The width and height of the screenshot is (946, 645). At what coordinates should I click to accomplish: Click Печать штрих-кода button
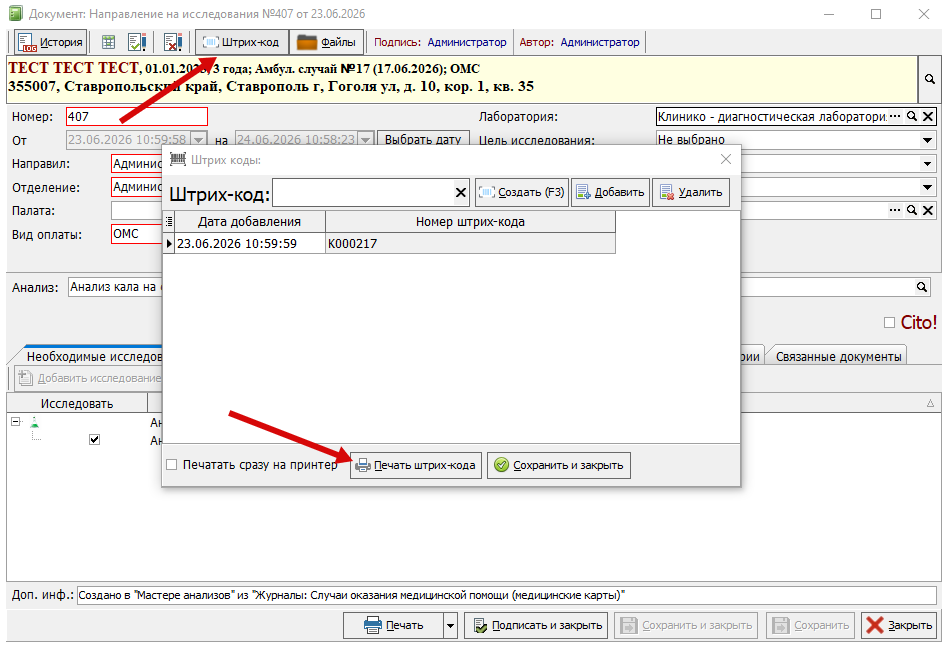(x=416, y=465)
